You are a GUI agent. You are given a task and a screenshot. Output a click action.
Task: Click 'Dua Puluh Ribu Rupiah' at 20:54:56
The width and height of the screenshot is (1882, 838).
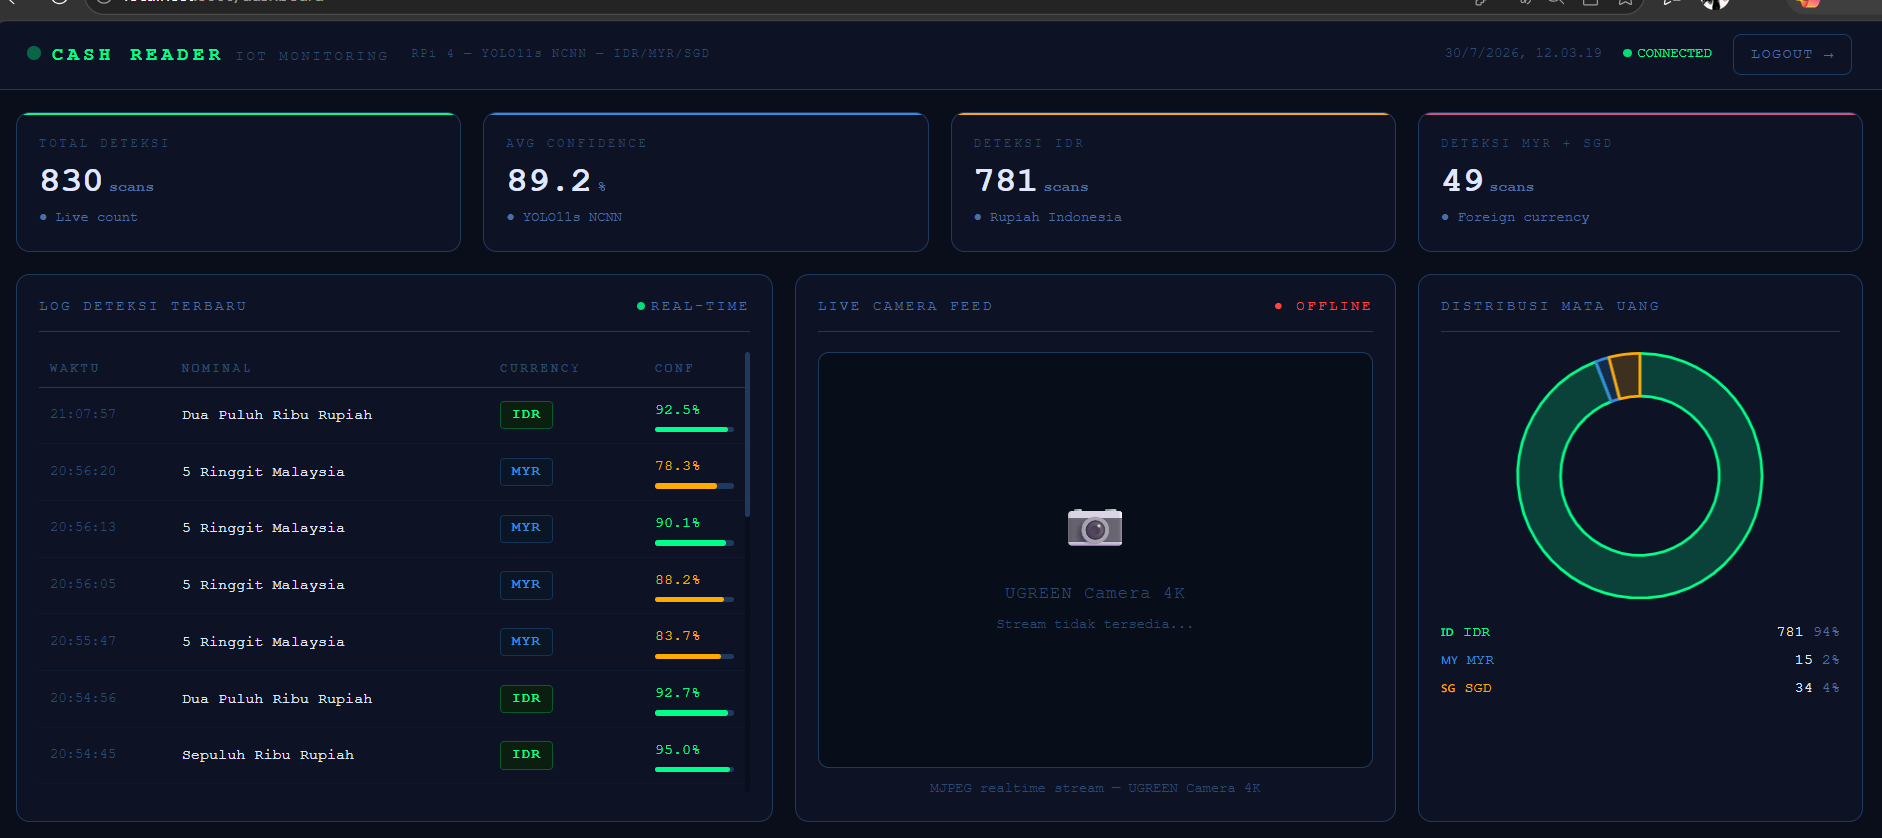click(x=277, y=699)
